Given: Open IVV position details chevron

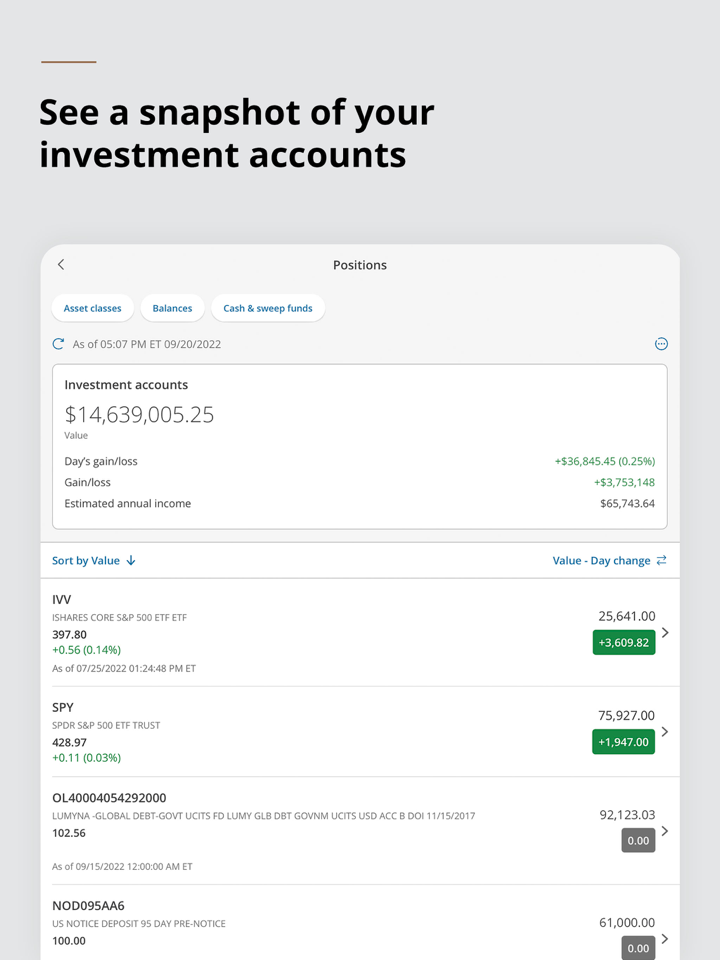Looking at the screenshot, I should pos(666,632).
